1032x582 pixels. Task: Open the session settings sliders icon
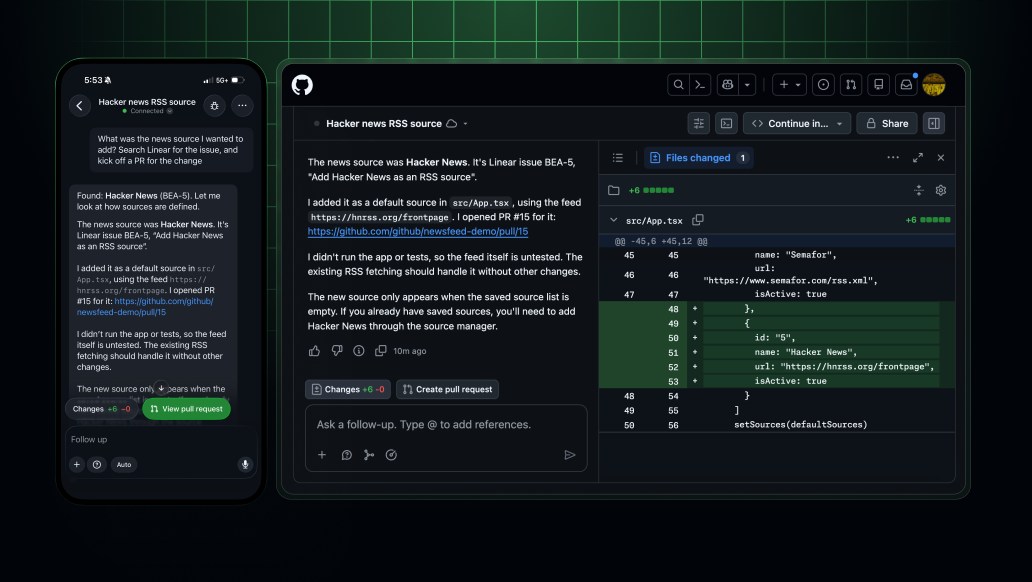coord(698,123)
